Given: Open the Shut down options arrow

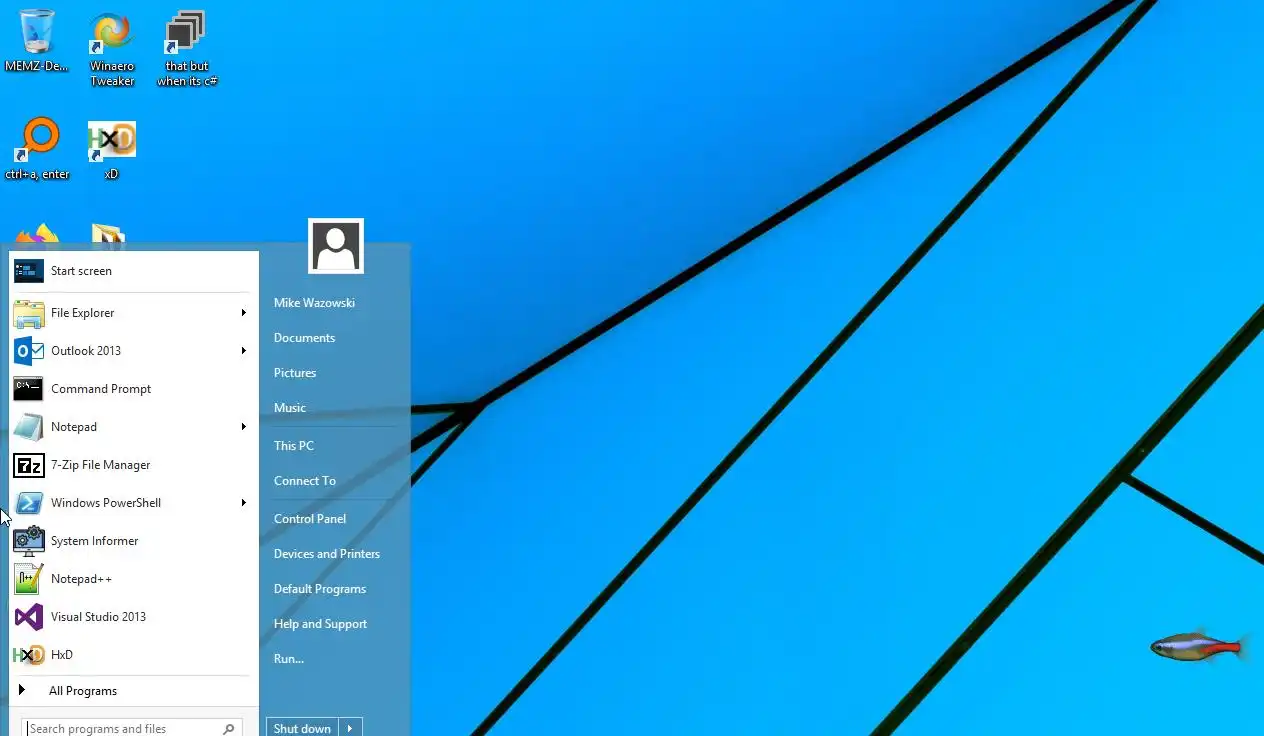Looking at the screenshot, I should (350, 728).
